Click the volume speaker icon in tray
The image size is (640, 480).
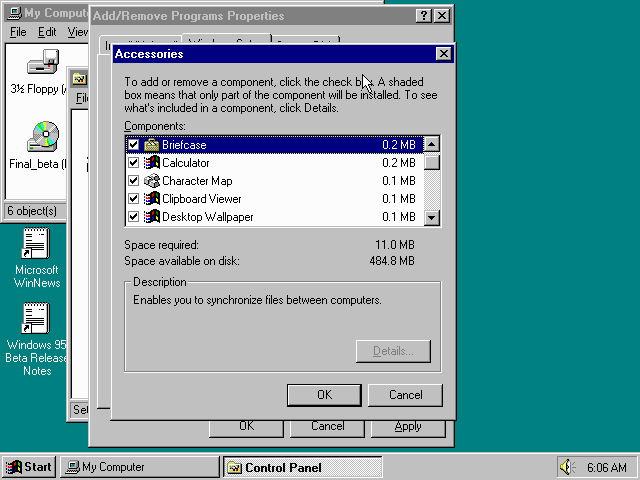[568, 467]
